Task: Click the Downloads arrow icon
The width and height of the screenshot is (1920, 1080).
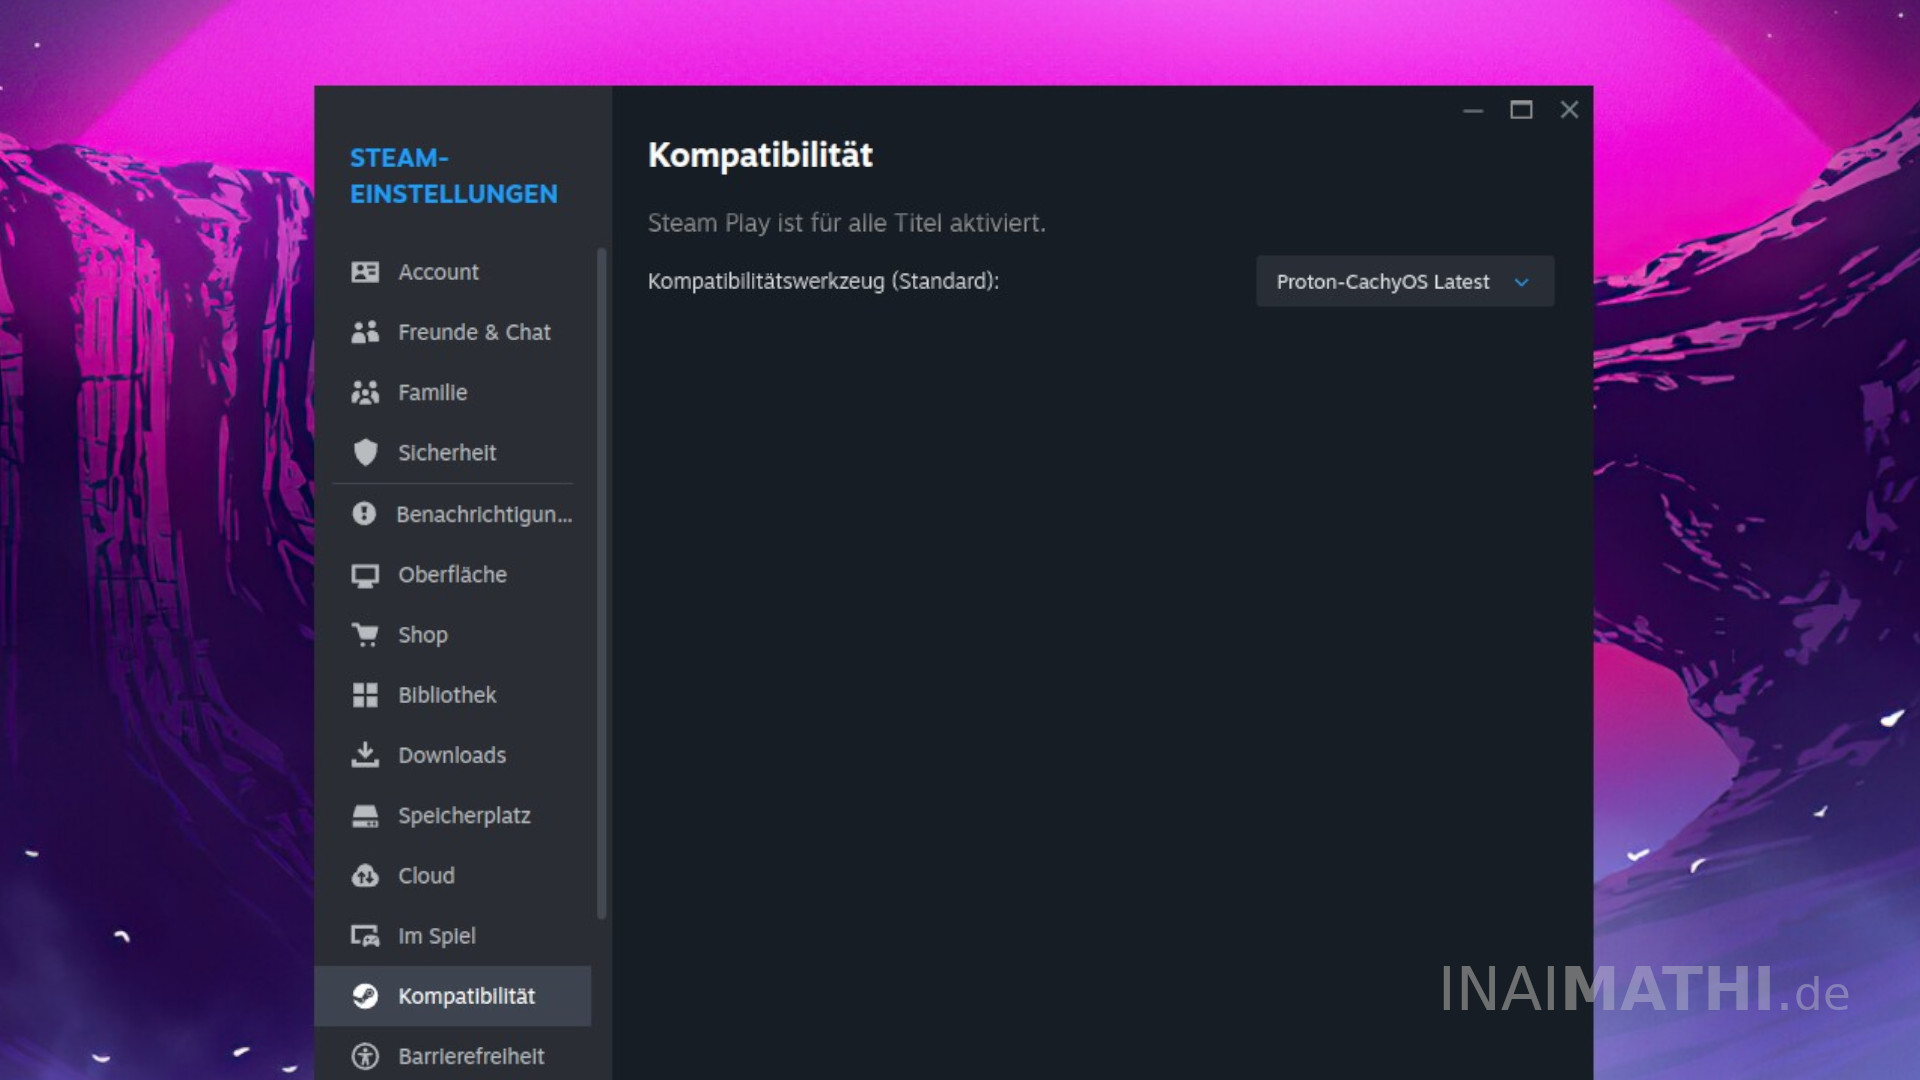Action: tap(365, 755)
